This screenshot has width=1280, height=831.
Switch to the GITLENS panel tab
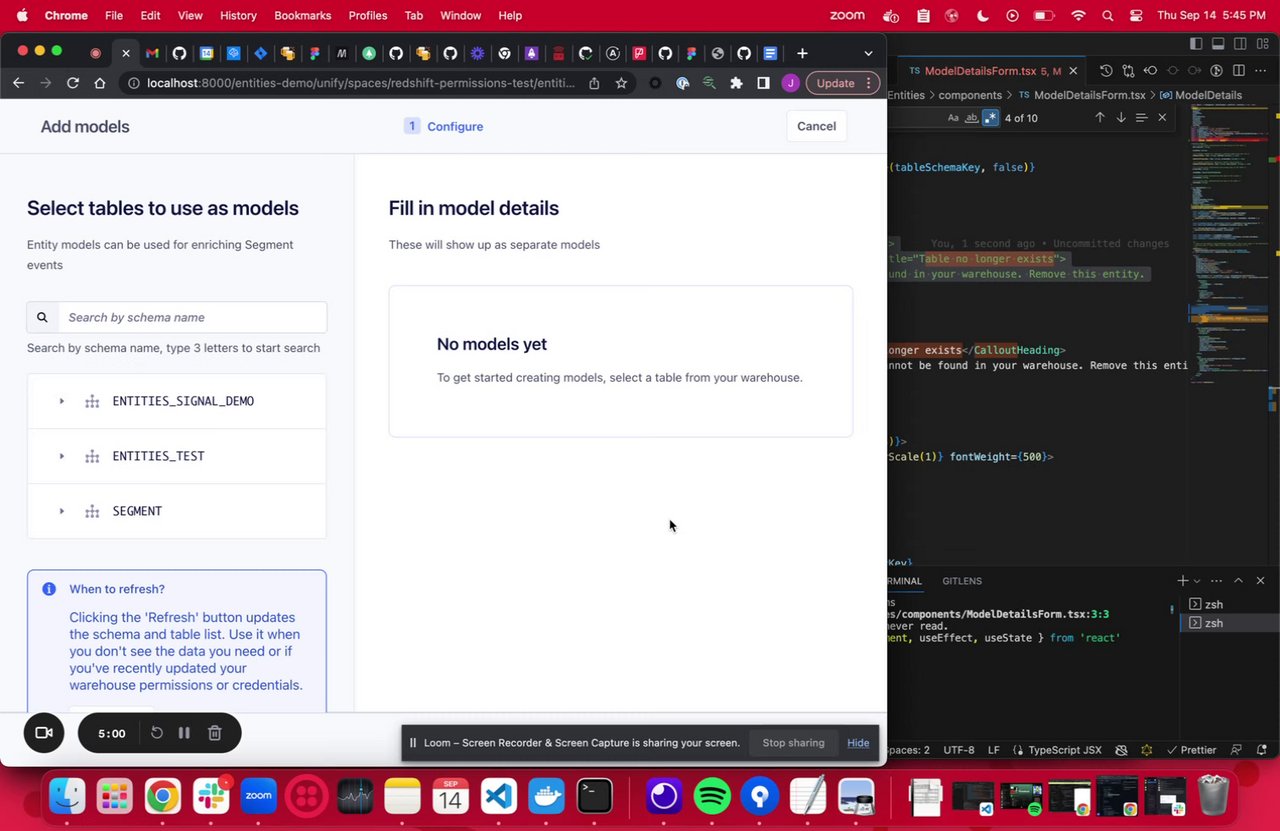962,581
